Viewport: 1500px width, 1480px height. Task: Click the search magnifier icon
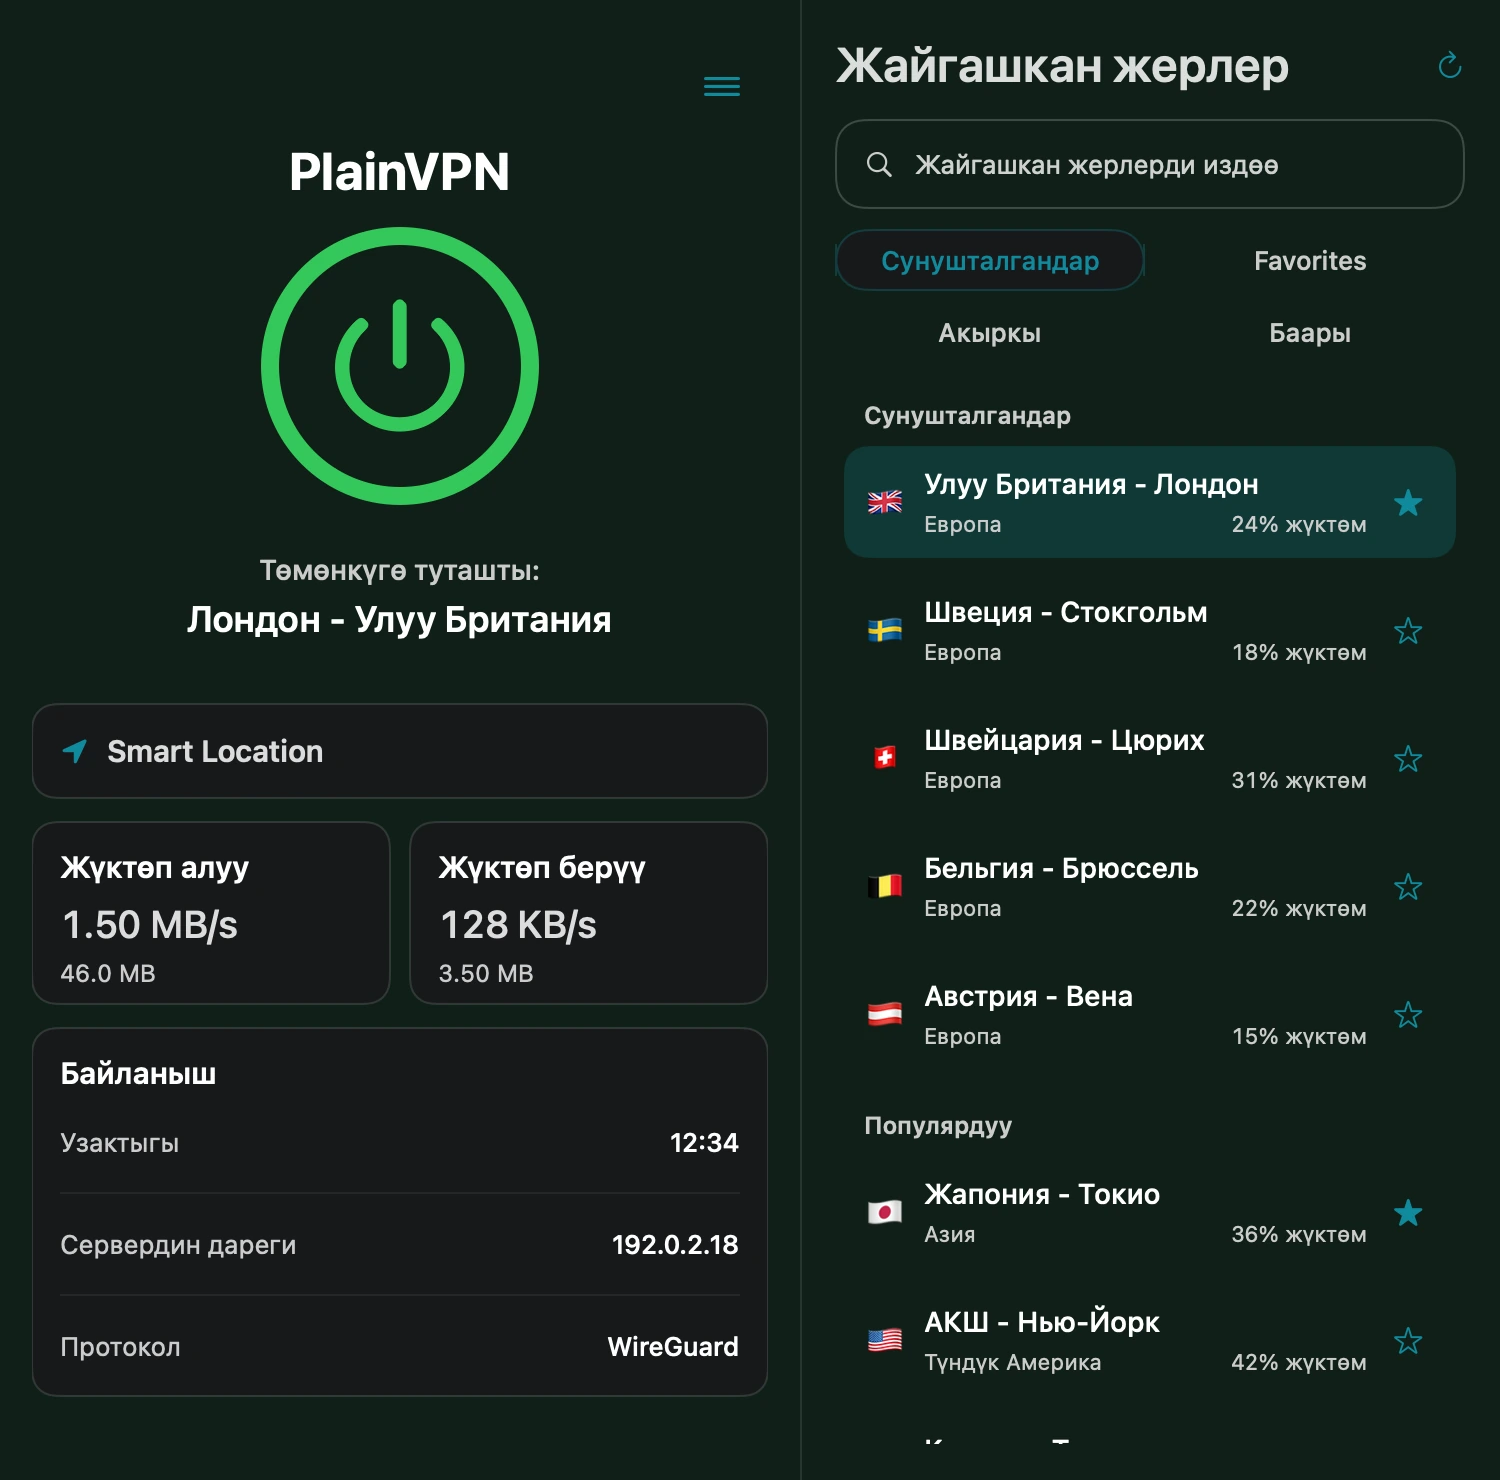click(x=879, y=164)
